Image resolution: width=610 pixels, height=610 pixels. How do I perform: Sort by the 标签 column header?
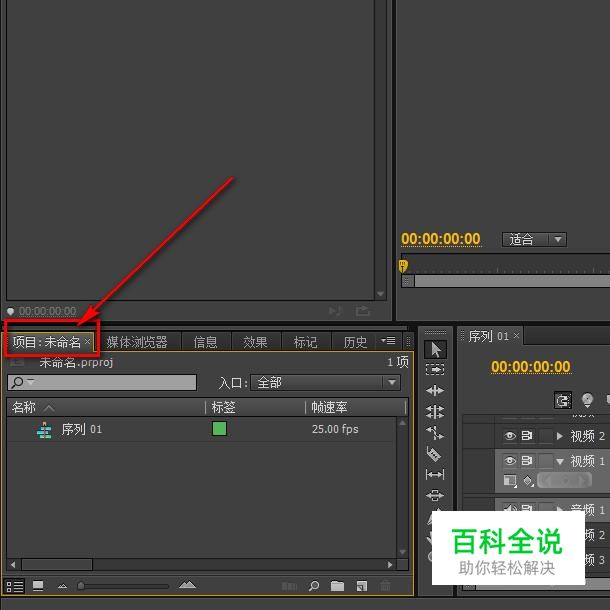coord(223,407)
